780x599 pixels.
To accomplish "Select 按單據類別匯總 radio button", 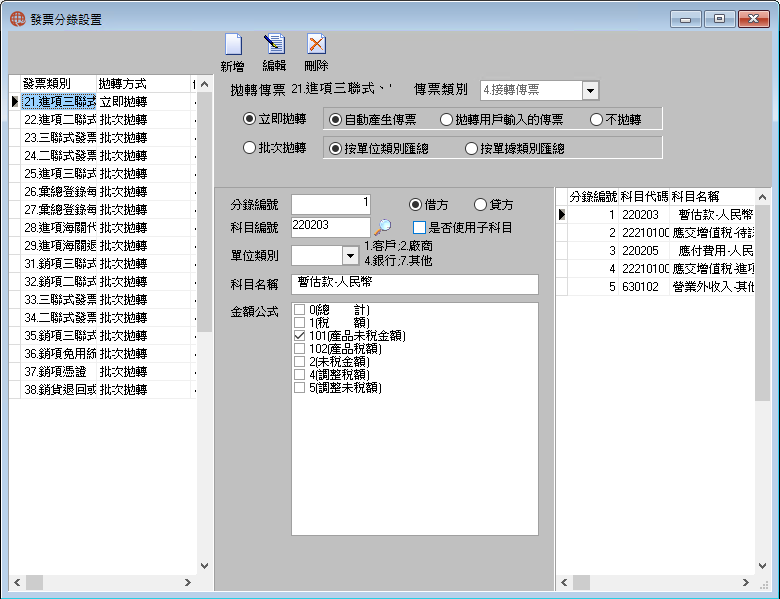I will 471,148.
